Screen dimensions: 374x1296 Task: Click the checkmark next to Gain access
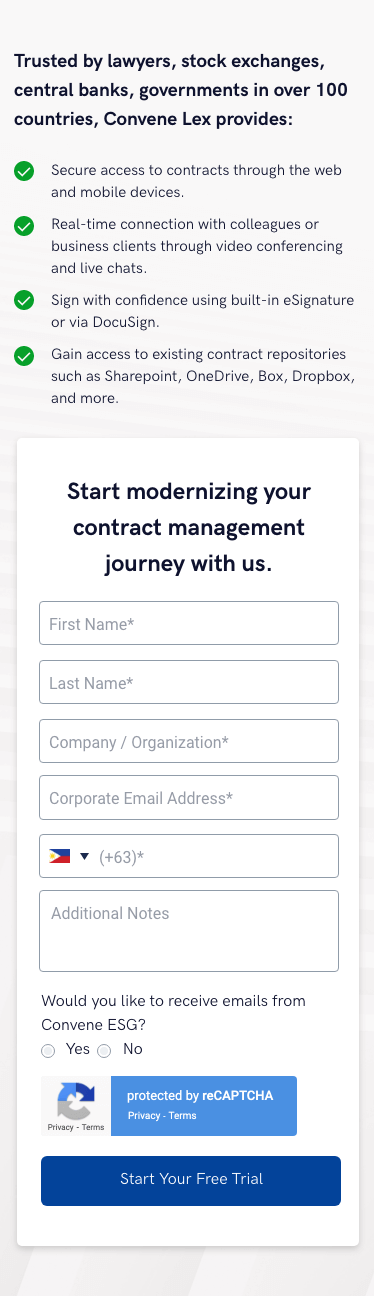tap(24, 355)
